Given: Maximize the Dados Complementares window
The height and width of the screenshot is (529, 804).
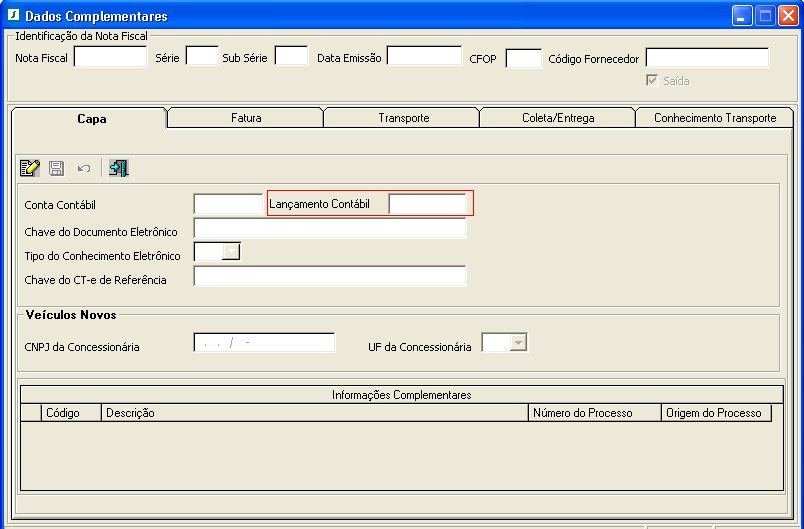Looking at the screenshot, I should point(765,15).
